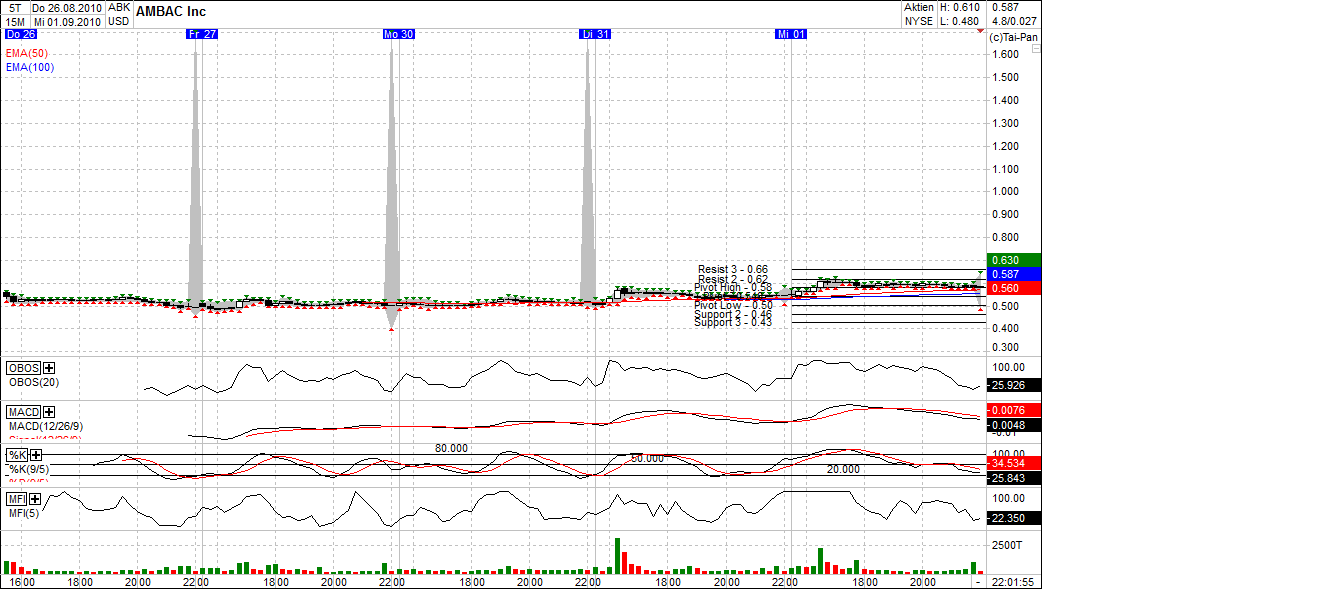Click the 'Mi 01' day marker
1323x589 pixels.
791,34
